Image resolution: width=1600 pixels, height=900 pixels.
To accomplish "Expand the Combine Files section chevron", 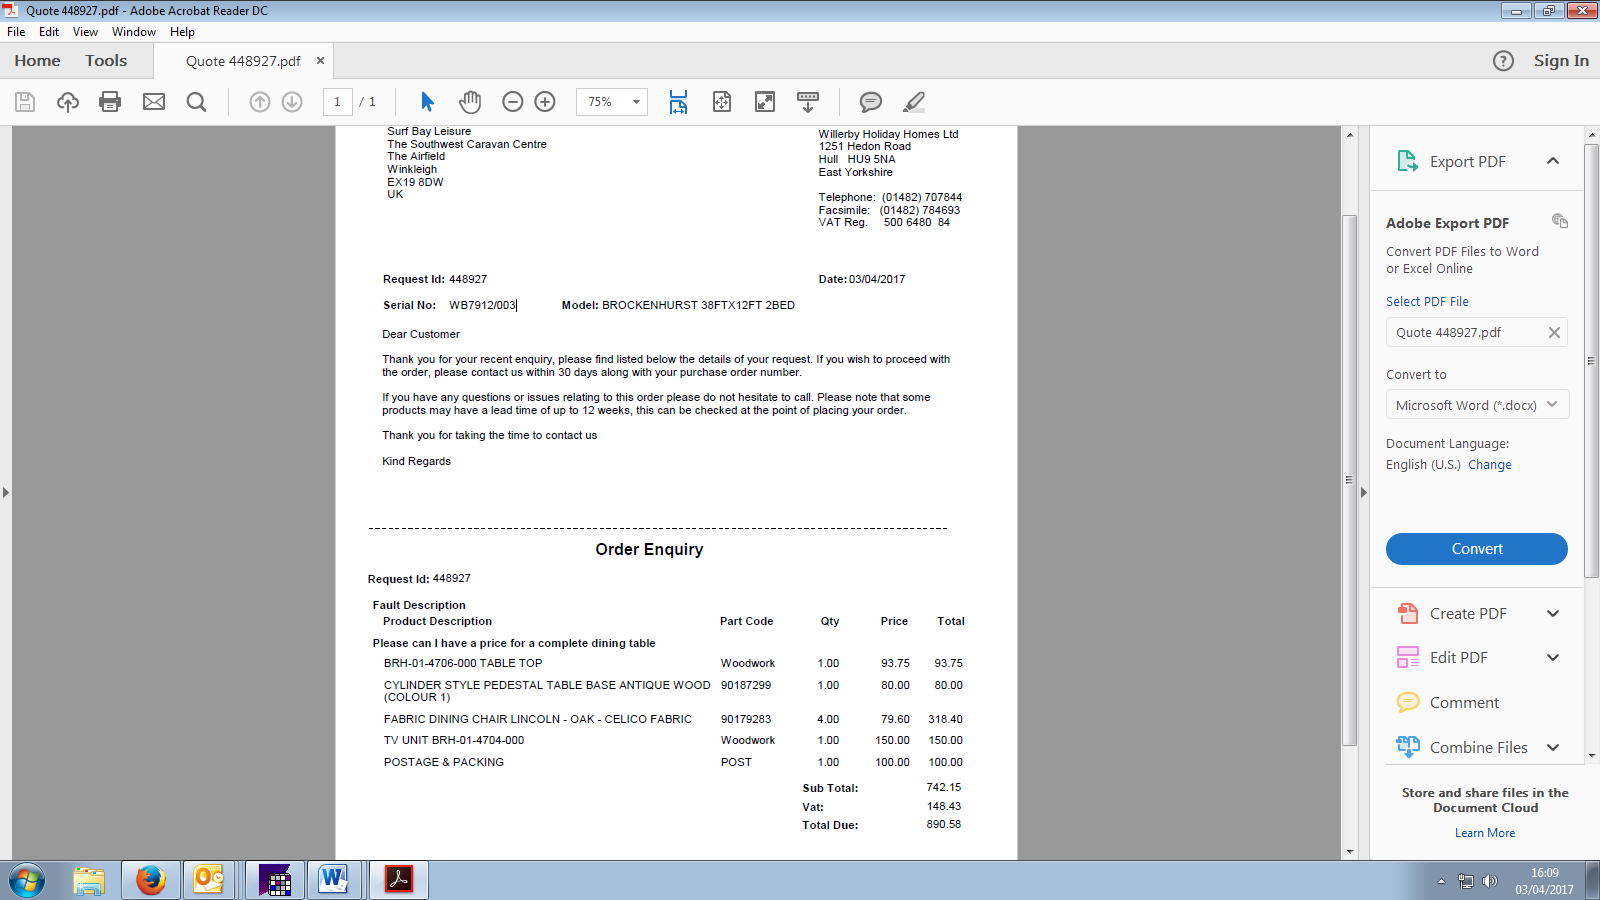I will (x=1553, y=748).
